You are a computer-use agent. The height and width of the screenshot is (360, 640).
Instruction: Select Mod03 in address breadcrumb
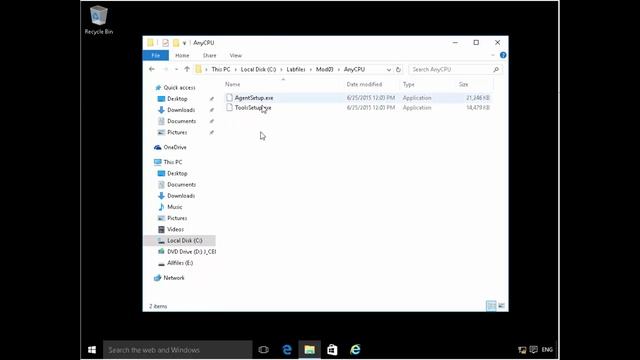point(324,69)
